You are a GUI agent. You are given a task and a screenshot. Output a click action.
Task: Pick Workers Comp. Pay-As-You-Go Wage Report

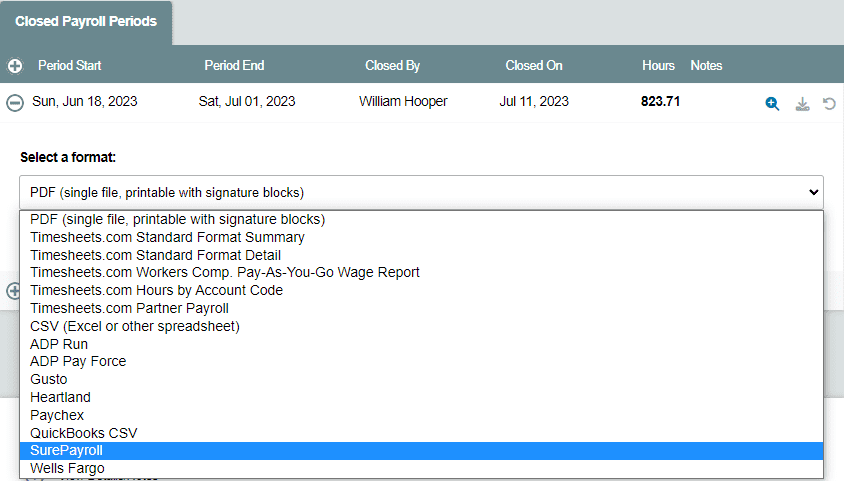click(x=421, y=272)
